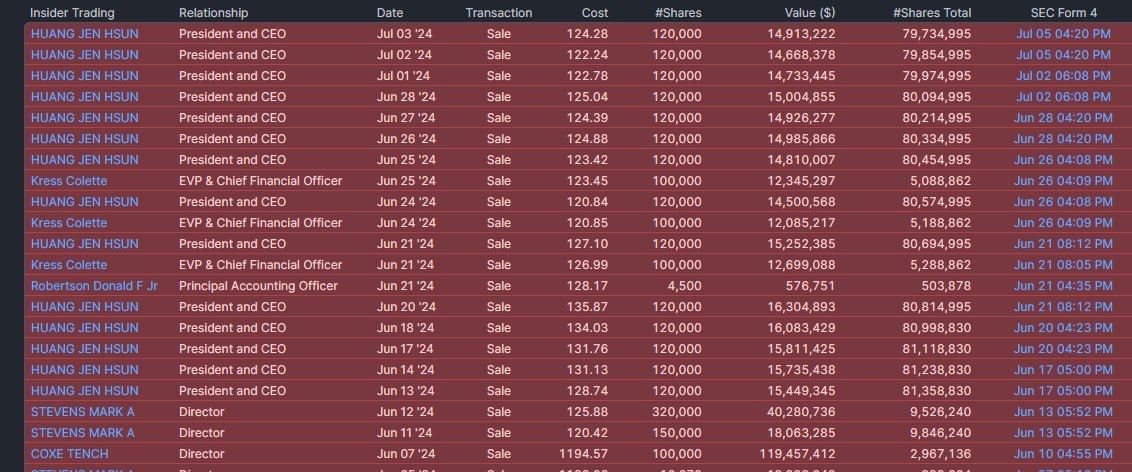Click the Insider Trading column header
Viewport: 1132px width, 472px height.
tap(72, 13)
